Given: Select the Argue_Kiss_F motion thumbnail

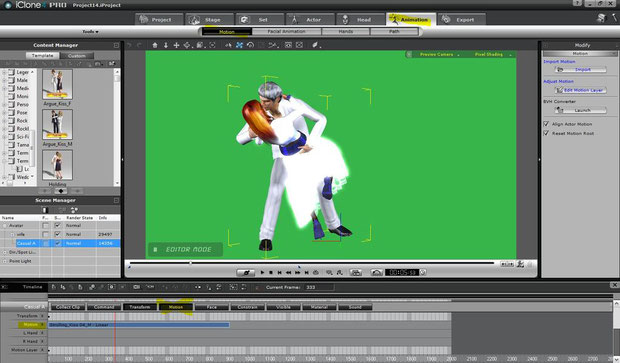Looking at the screenshot, I should (57, 84).
